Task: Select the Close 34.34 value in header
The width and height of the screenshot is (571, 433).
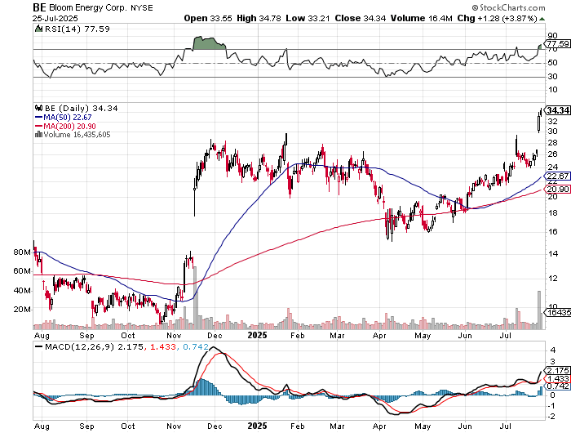Action: point(360,18)
